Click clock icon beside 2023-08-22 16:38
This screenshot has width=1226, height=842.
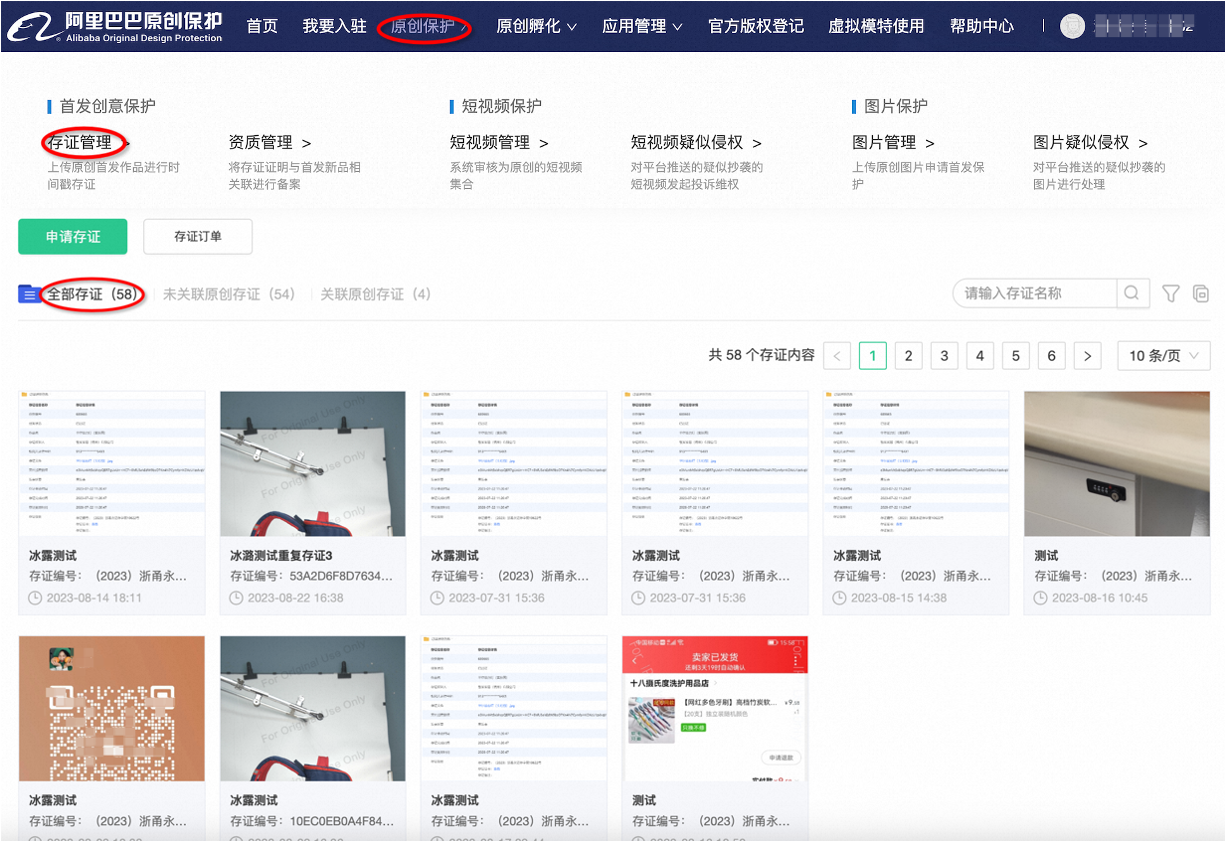tap(237, 598)
